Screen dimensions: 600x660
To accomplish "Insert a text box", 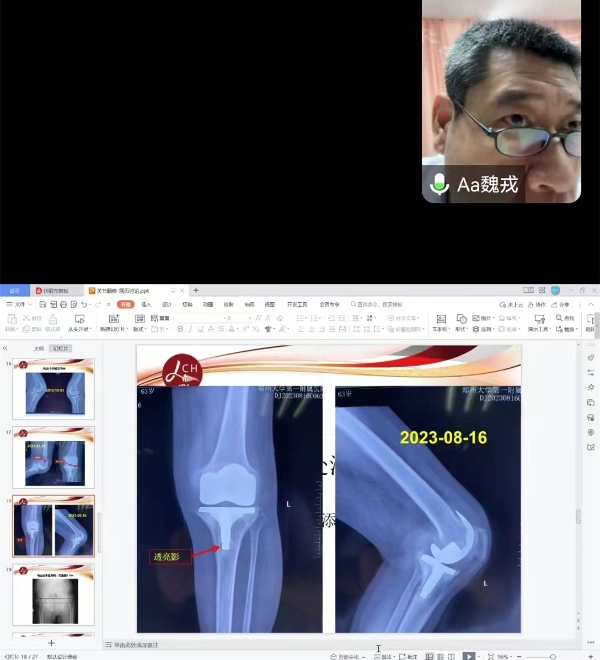I will click(440, 319).
